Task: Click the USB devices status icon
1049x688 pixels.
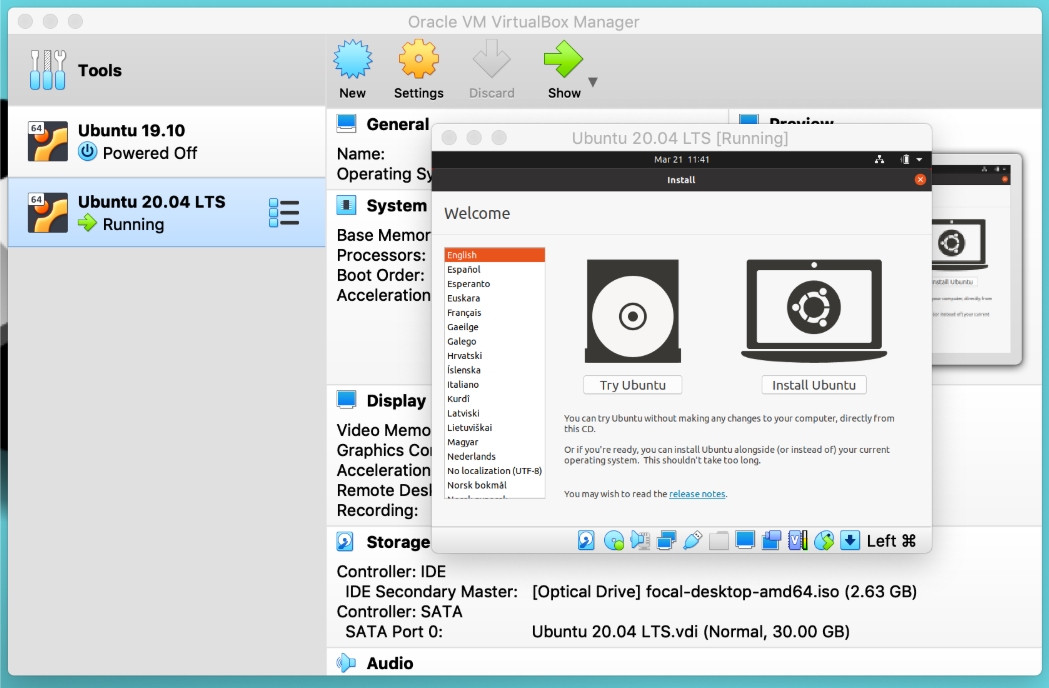Action: pos(692,540)
